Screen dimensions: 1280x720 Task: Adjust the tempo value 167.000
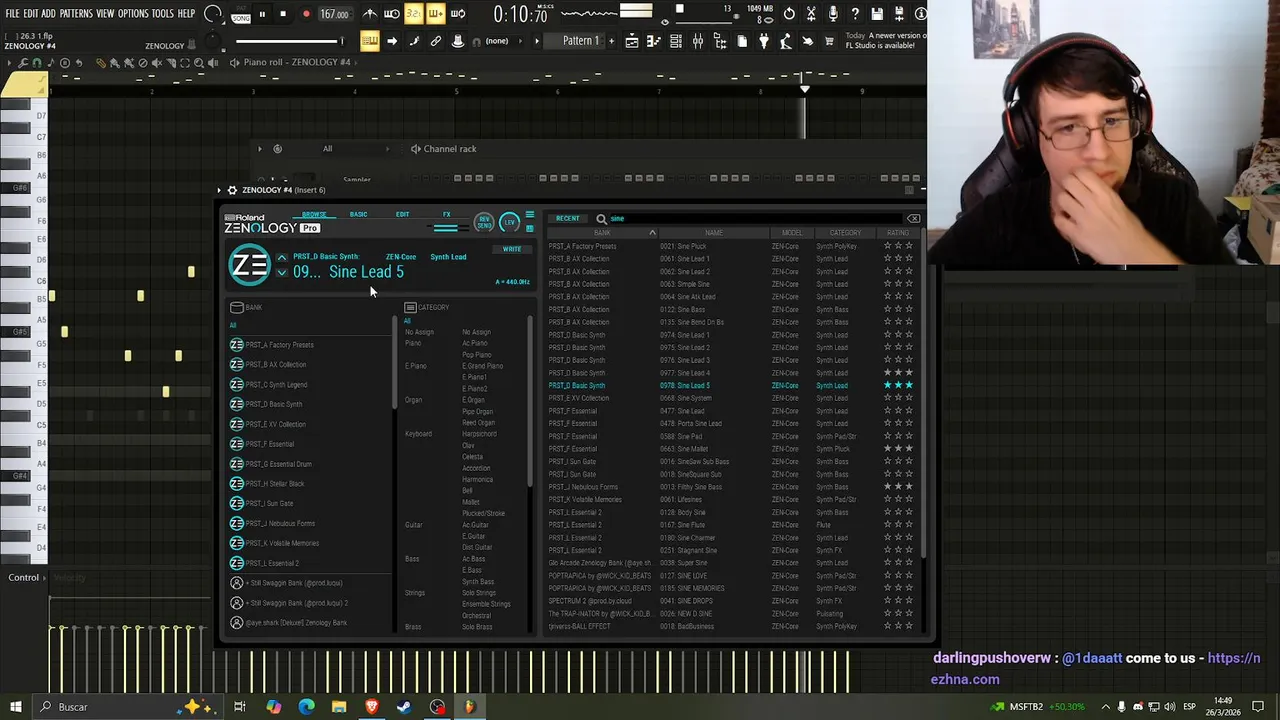pos(335,14)
